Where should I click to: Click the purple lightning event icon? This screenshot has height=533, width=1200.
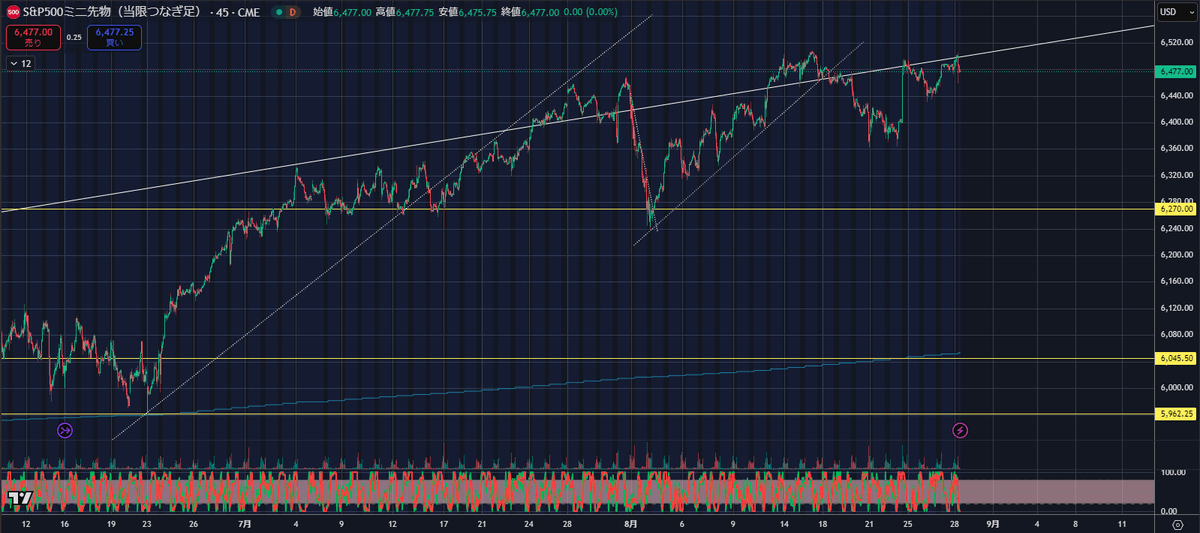pyautogui.click(x=960, y=430)
